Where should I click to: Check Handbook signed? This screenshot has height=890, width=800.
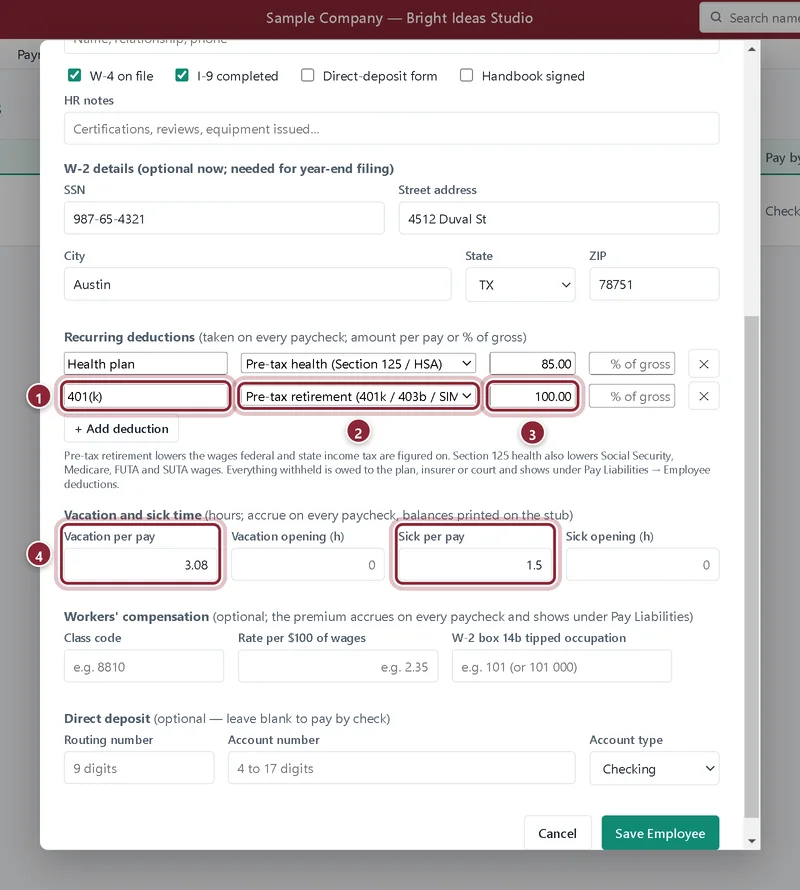click(466, 75)
